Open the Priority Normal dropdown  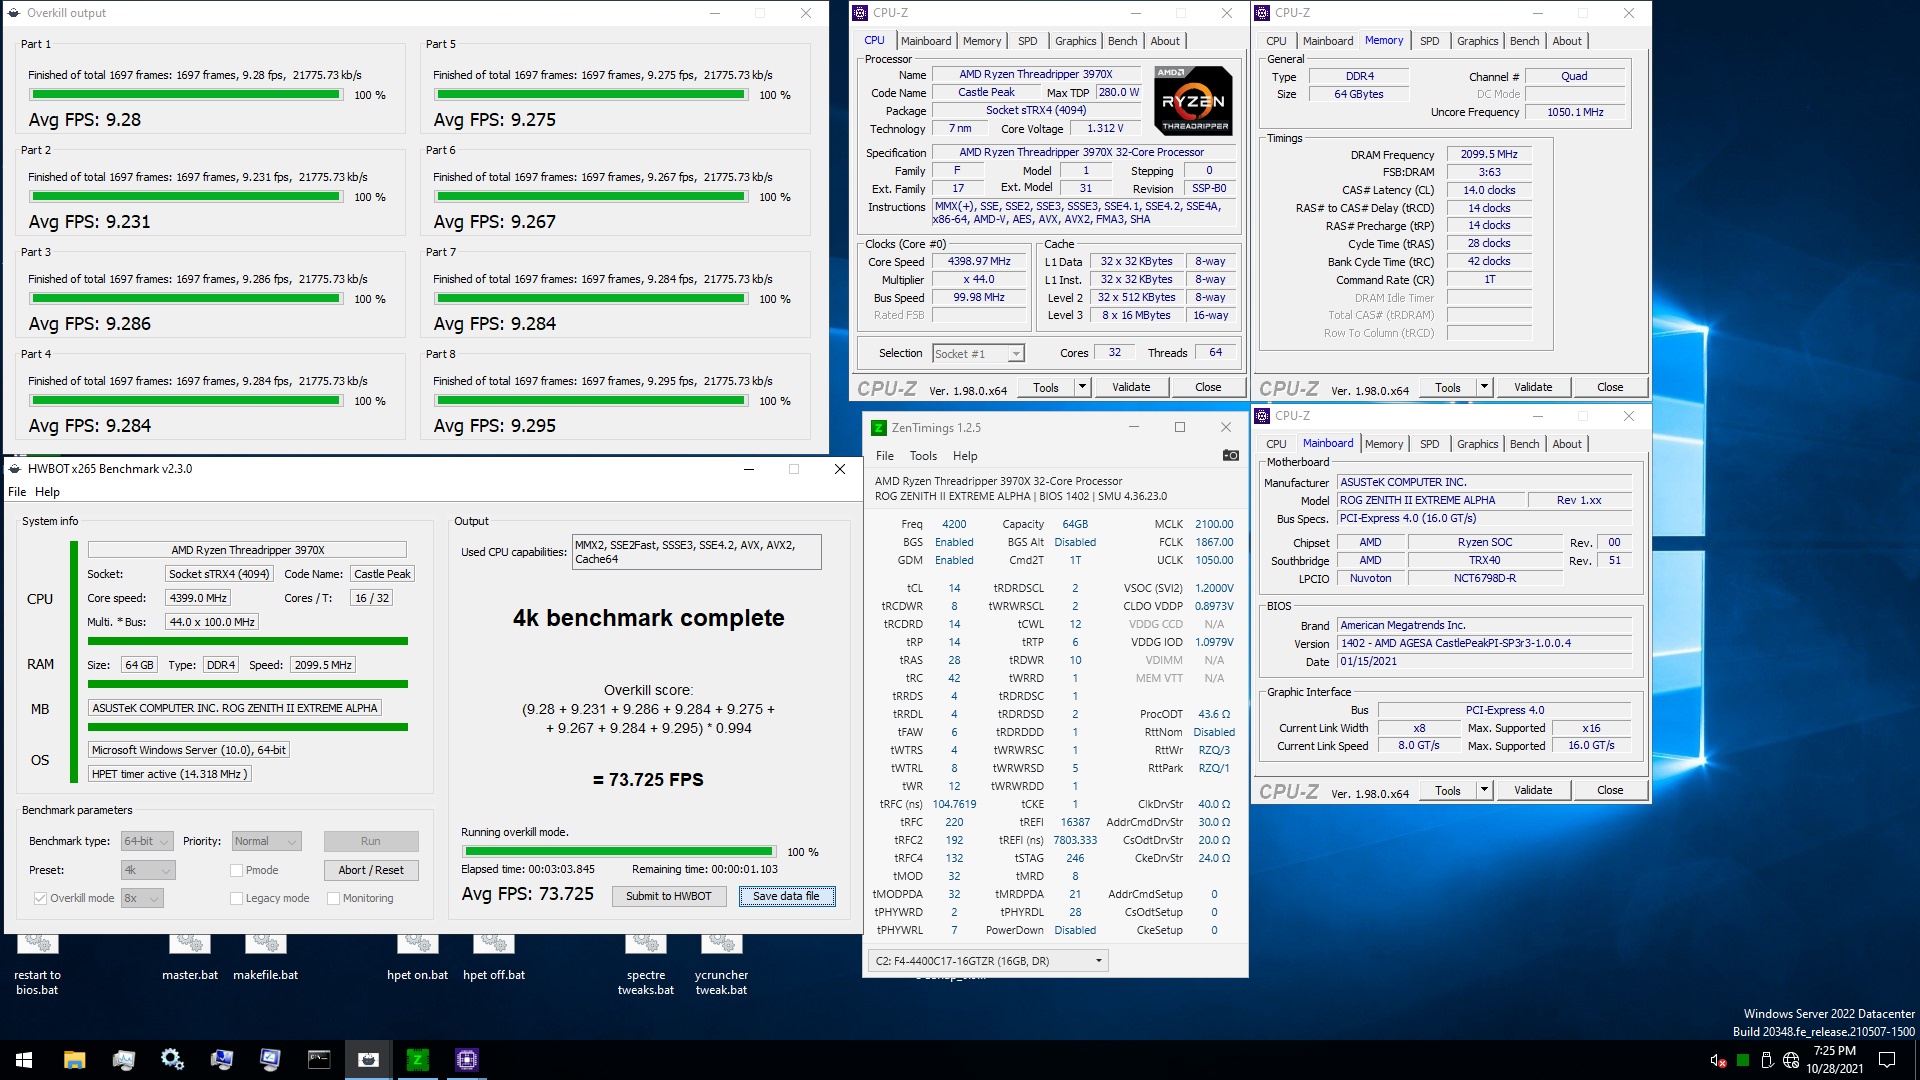(x=266, y=841)
